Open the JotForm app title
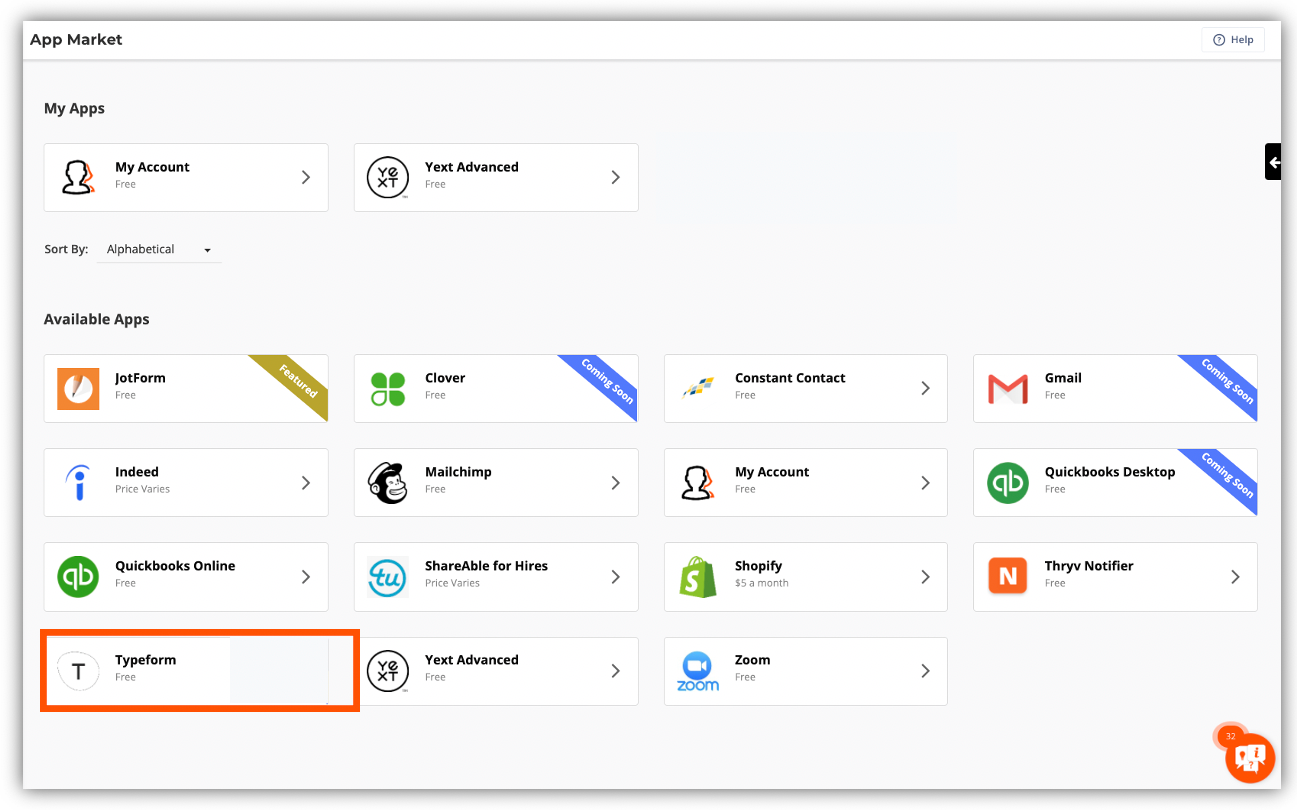 (x=140, y=378)
